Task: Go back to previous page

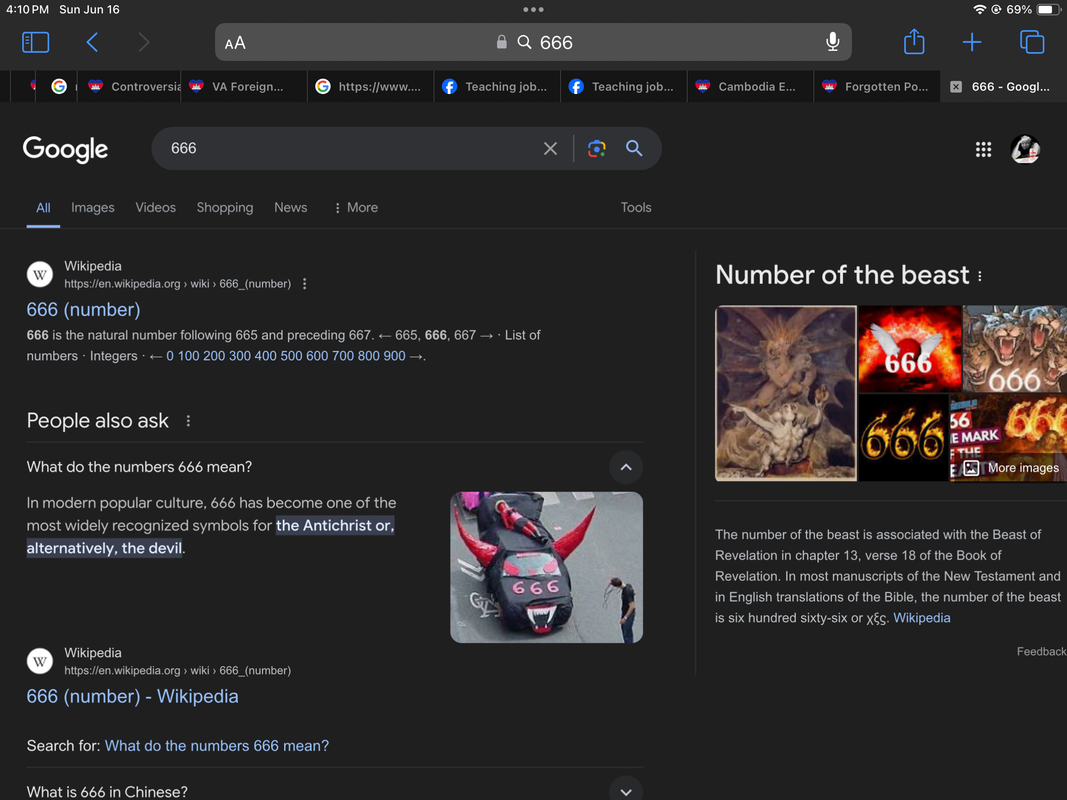Action: 93,42
